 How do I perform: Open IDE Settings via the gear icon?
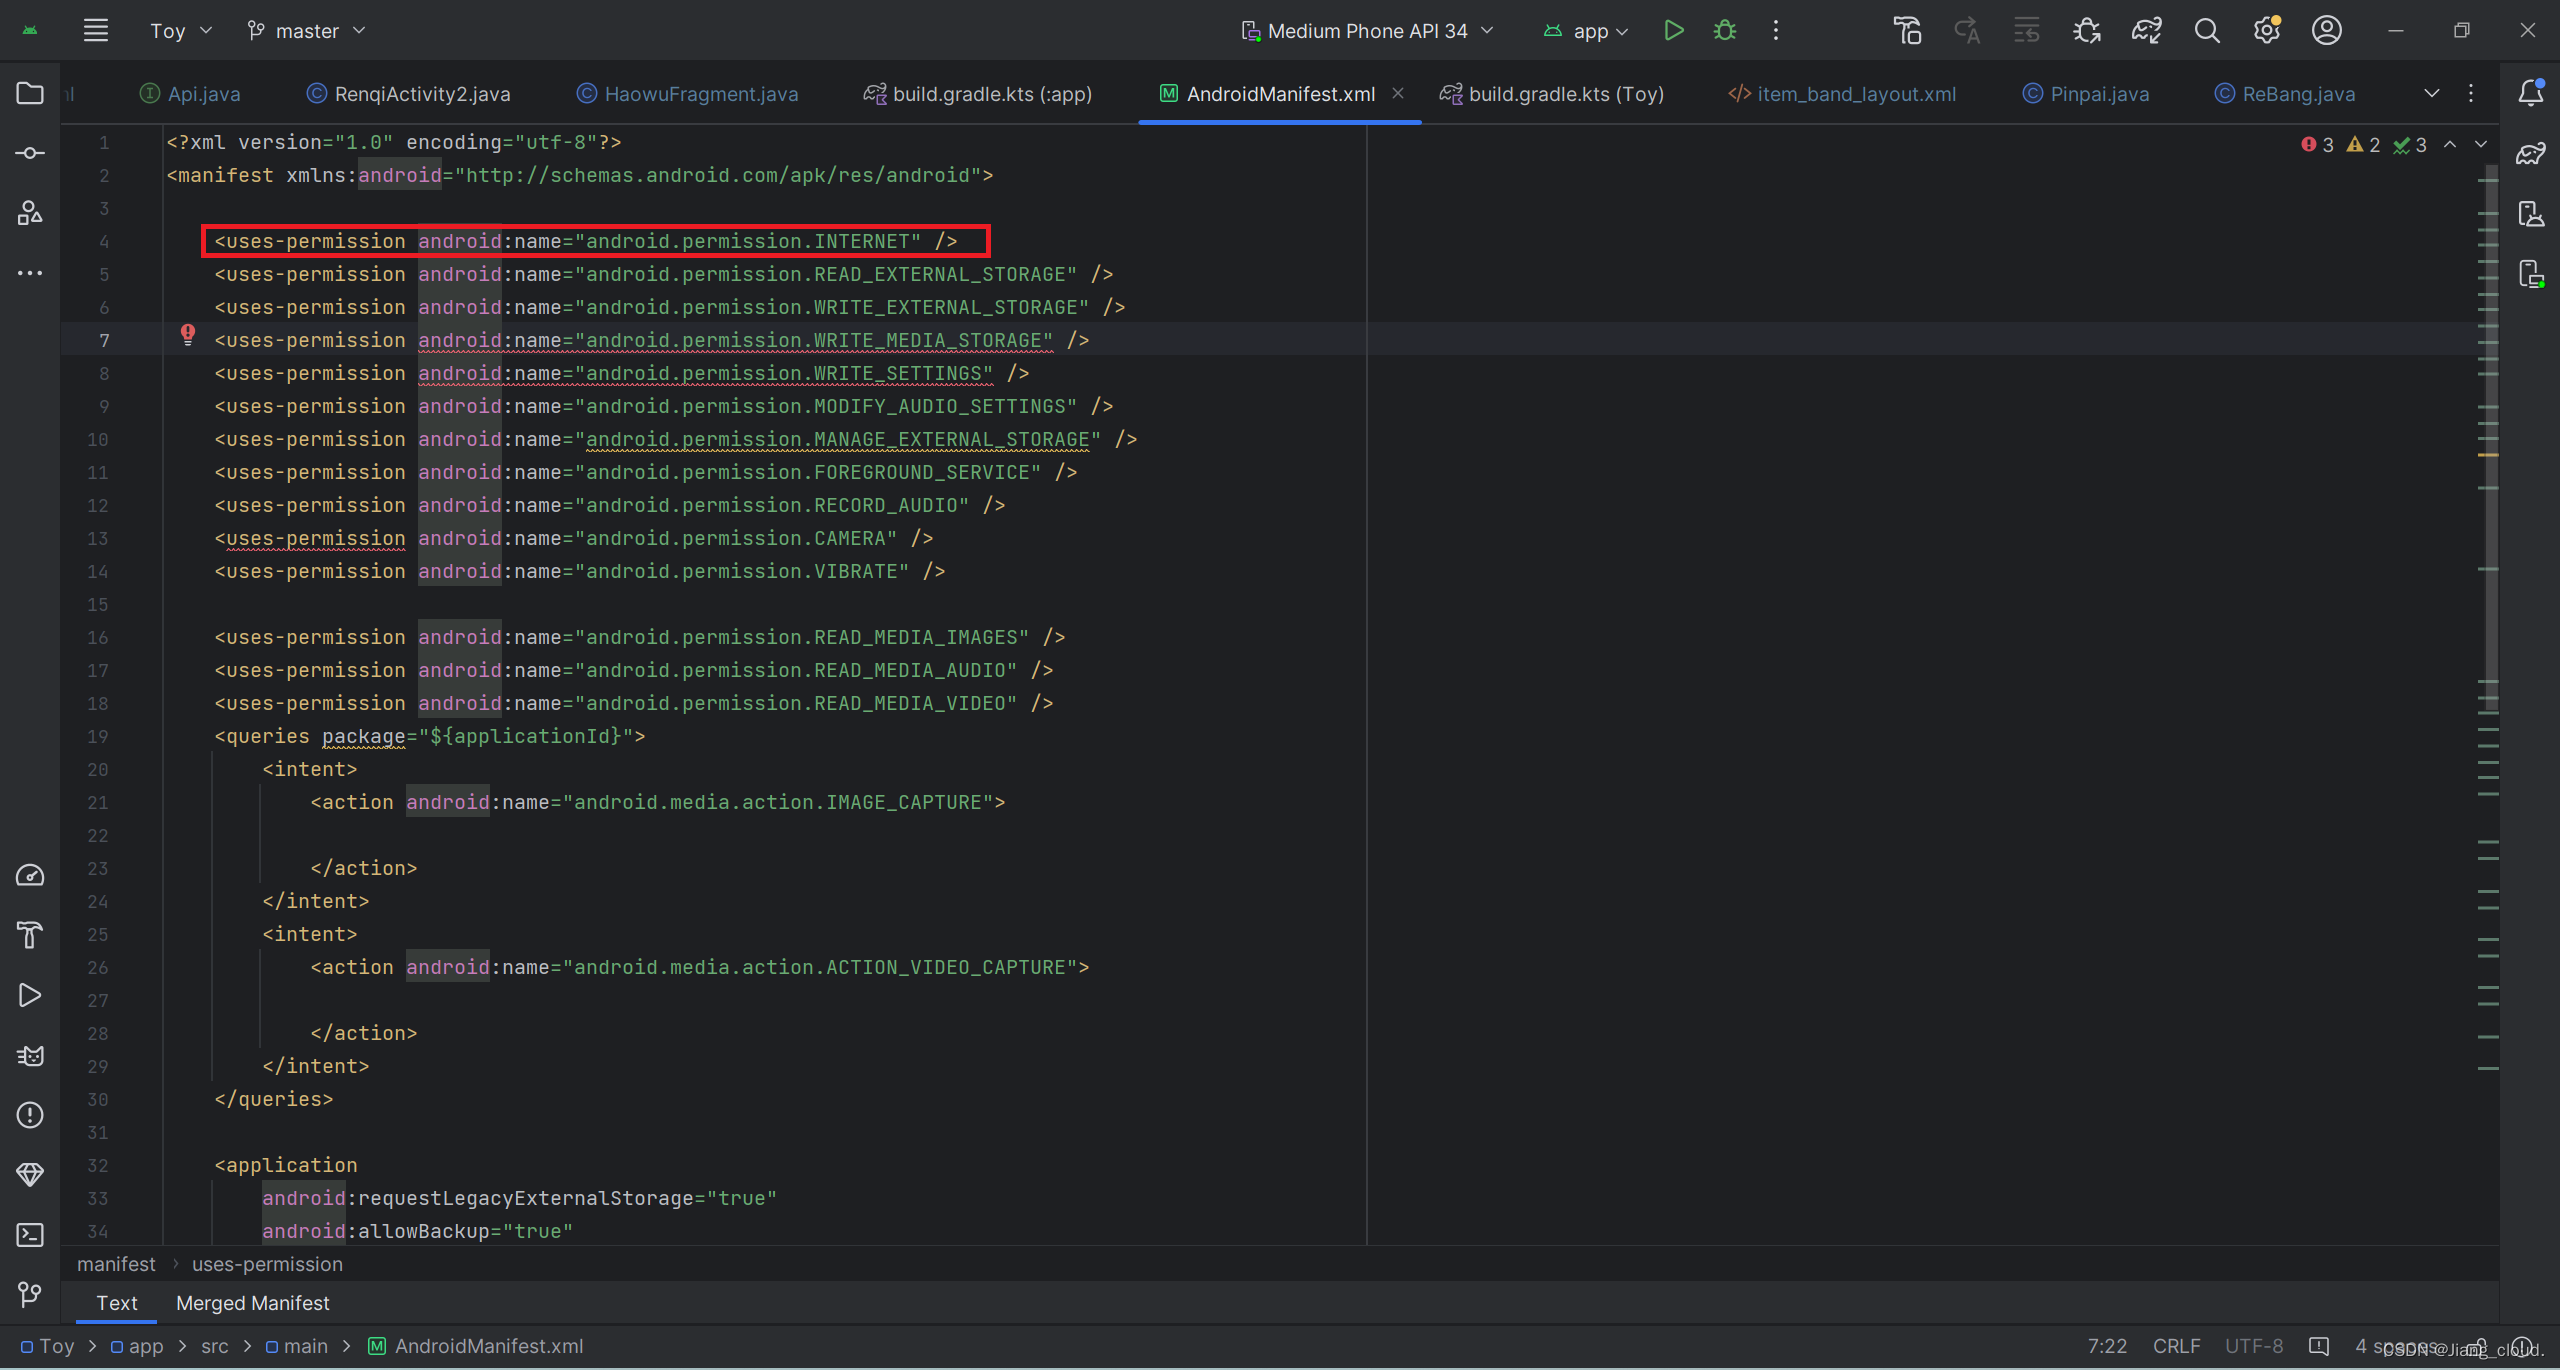pyautogui.click(x=2266, y=30)
